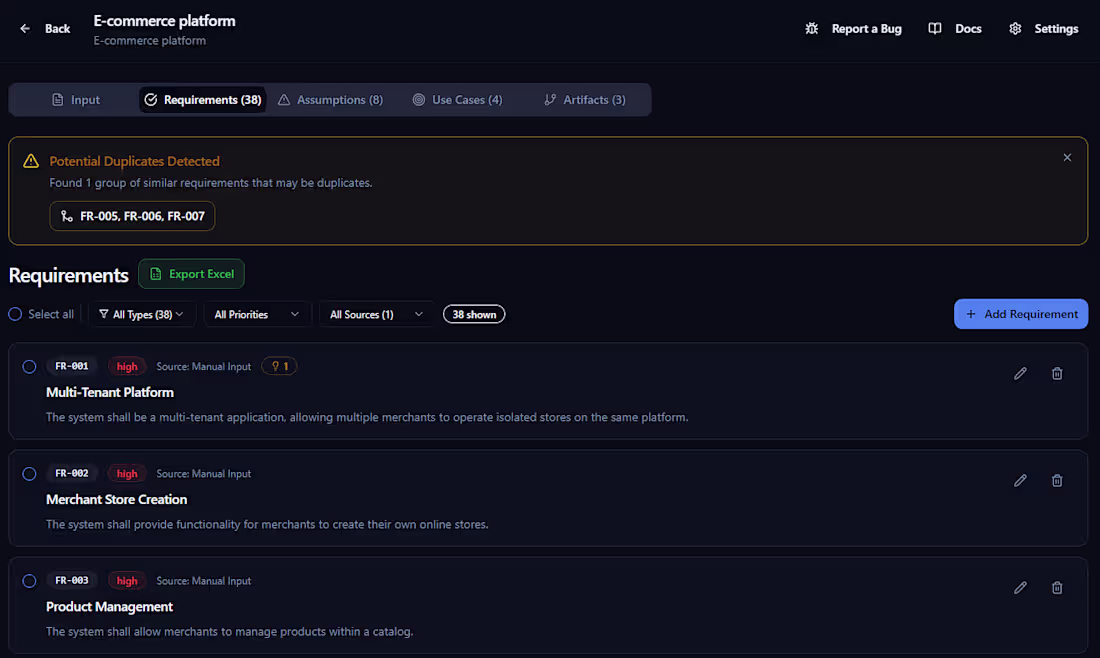Open the FR-005, FR-006, FR-007 duplicate group

tap(132, 216)
